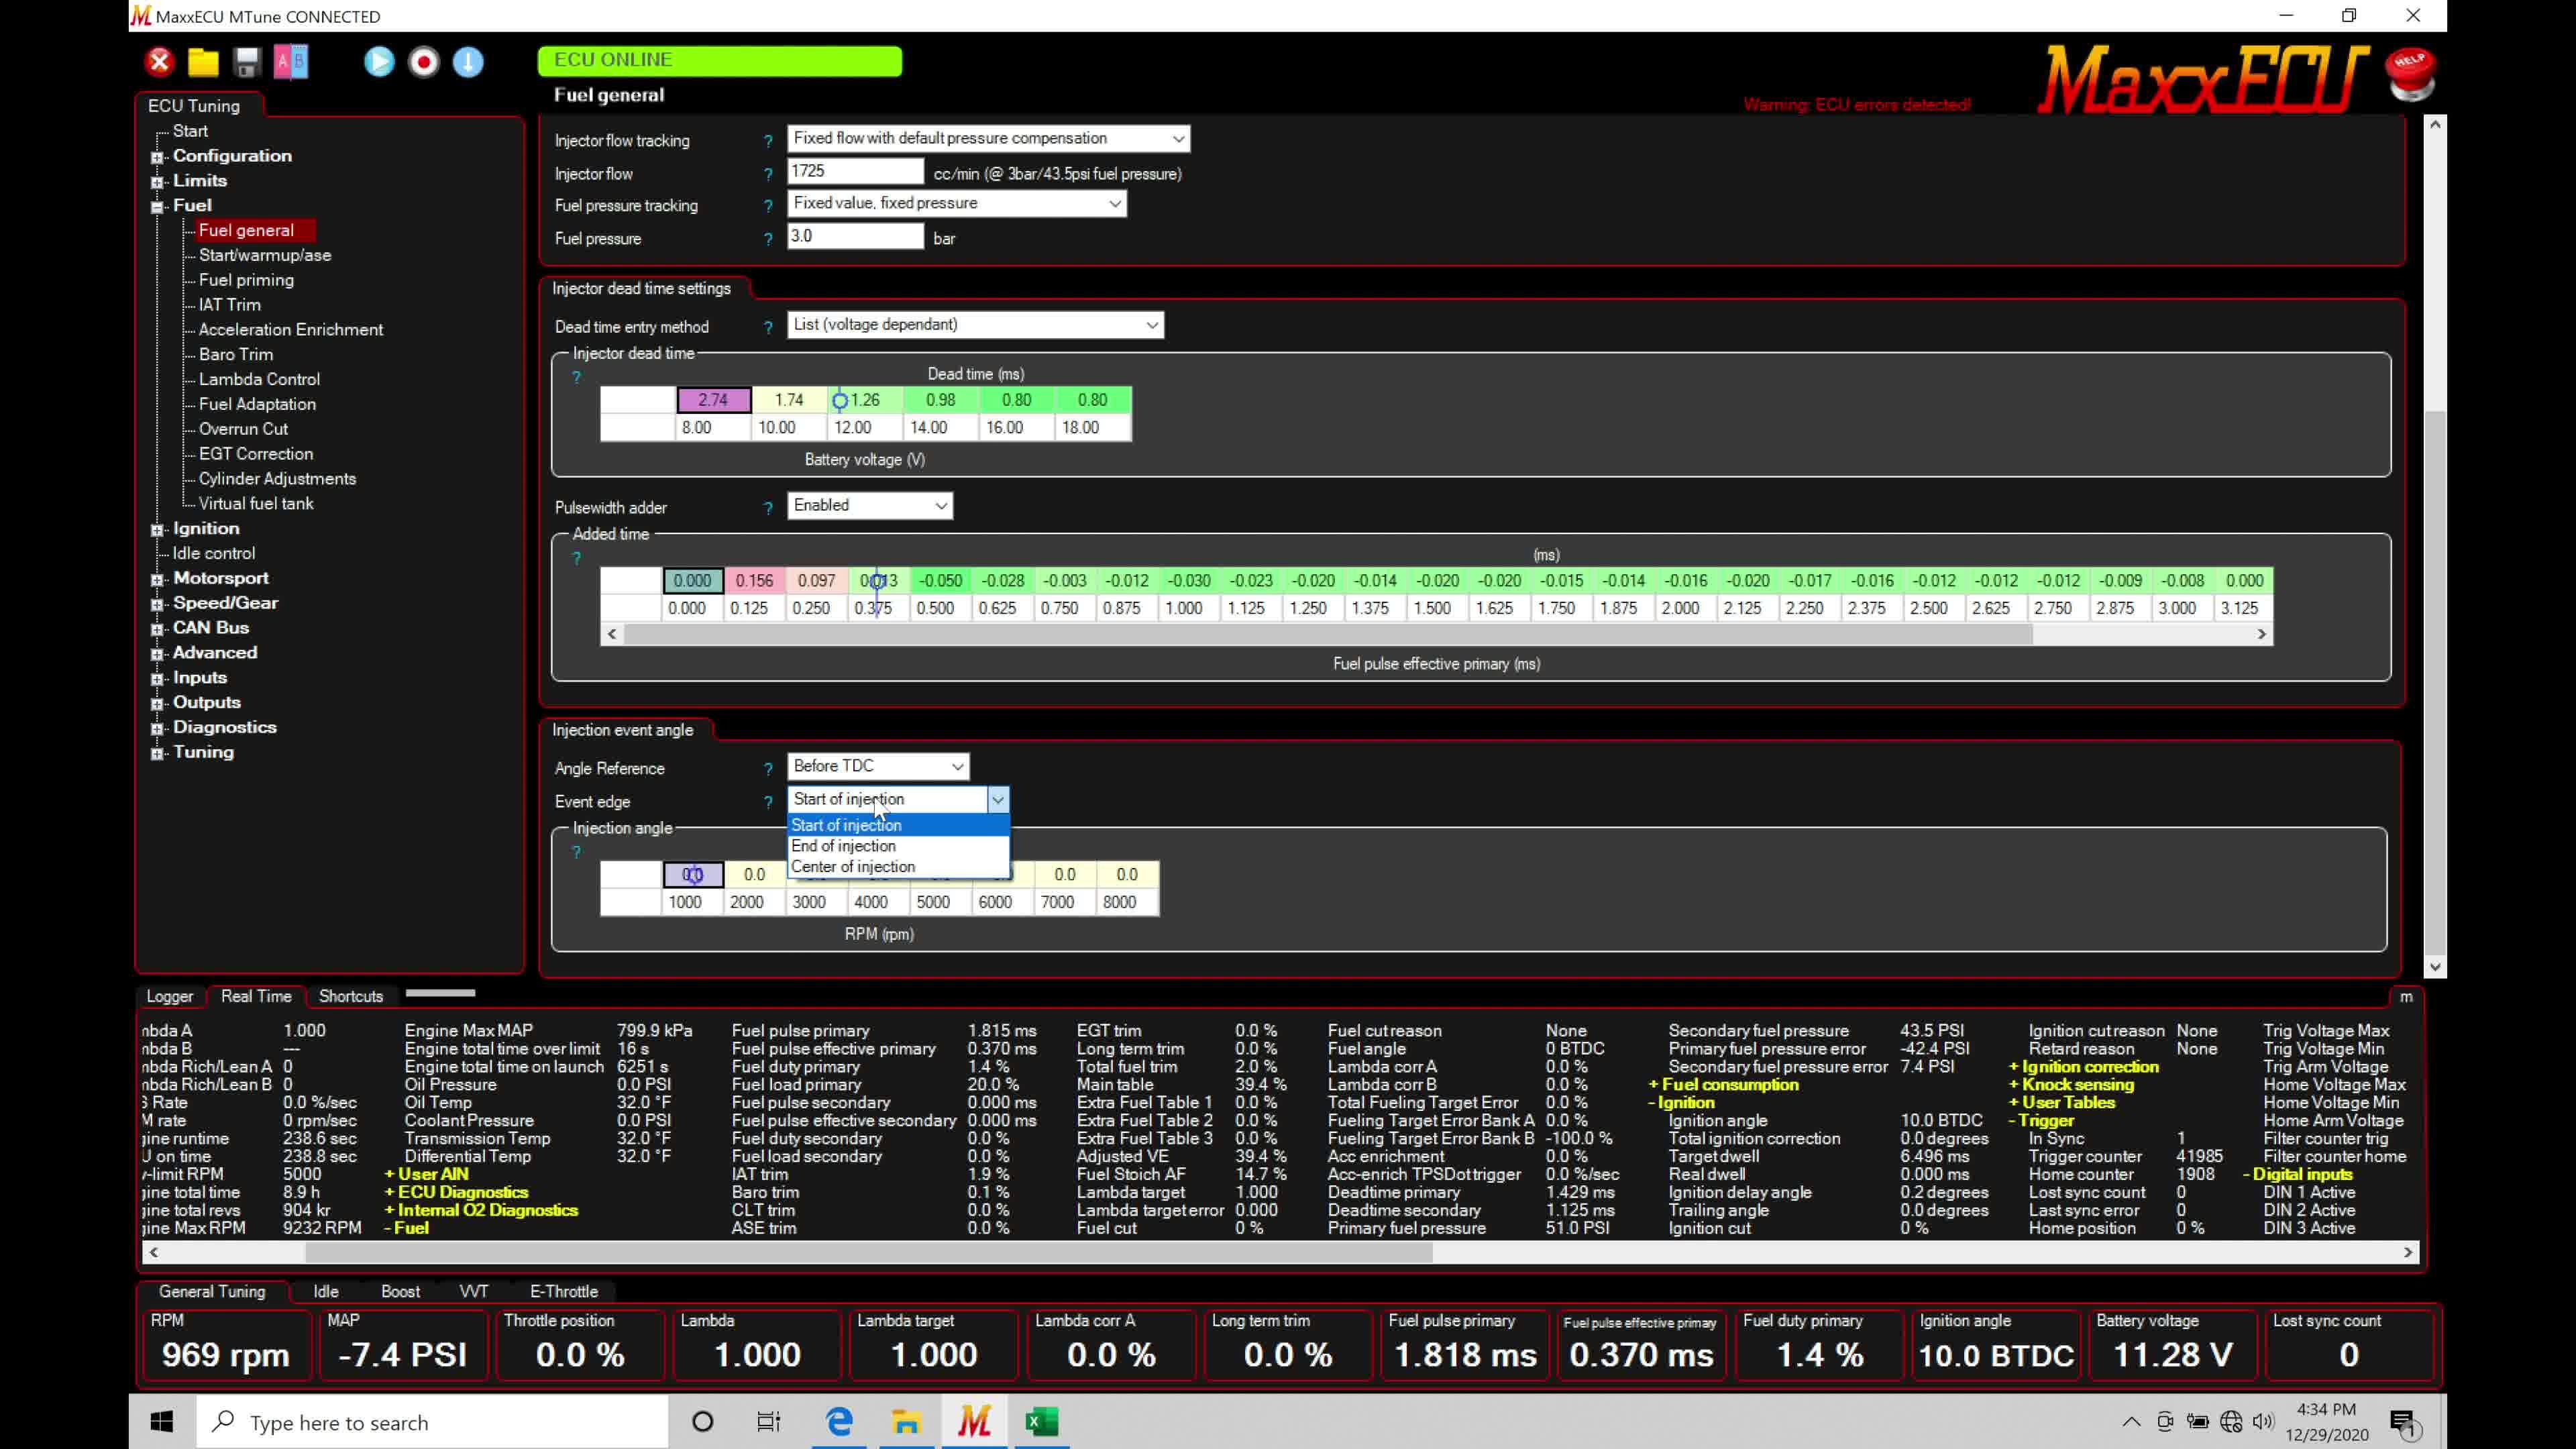Click the 2.74 dead time cell
Screen dimensions: 2576x1449
click(713, 400)
